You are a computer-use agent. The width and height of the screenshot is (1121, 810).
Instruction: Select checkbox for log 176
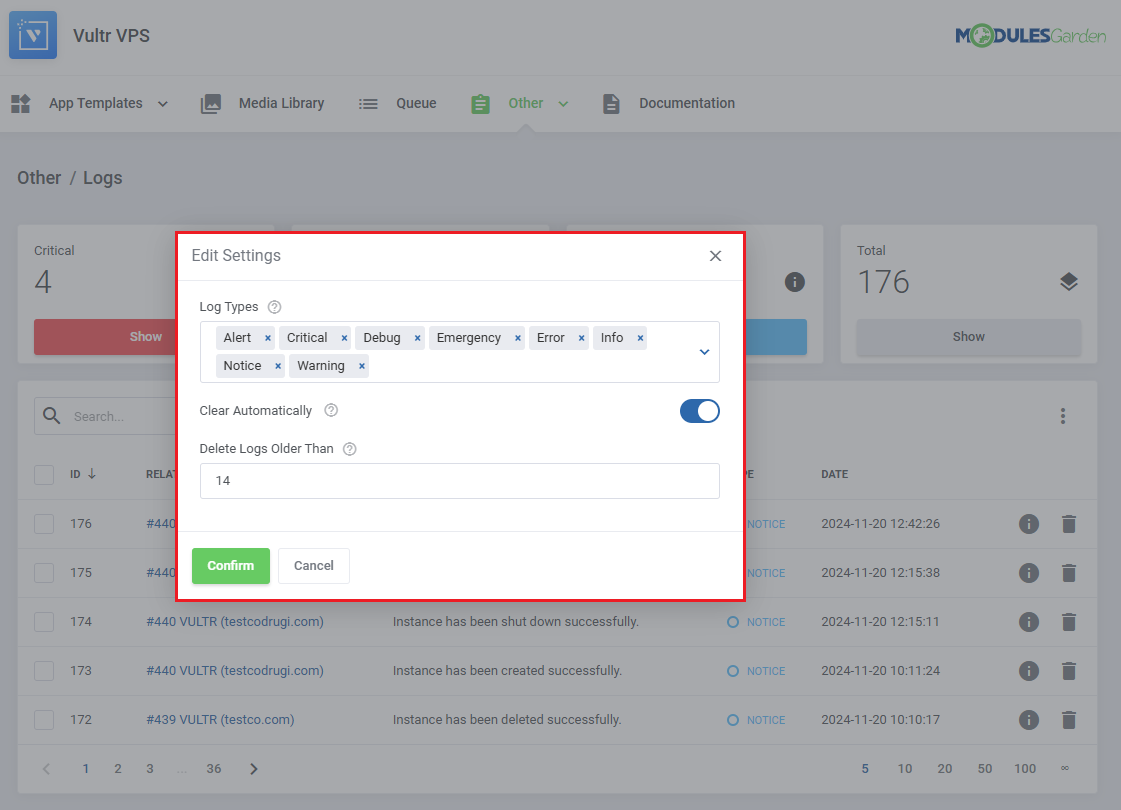(x=44, y=524)
